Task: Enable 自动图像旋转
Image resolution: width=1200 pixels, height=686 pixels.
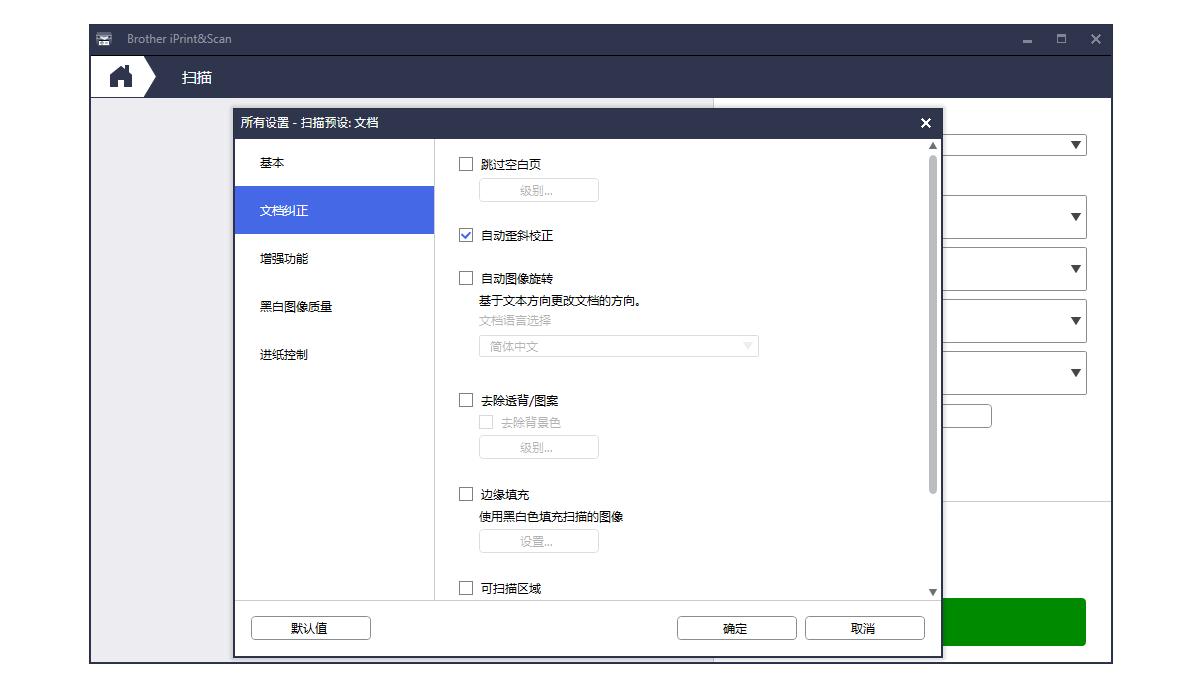Action: pyautogui.click(x=466, y=277)
